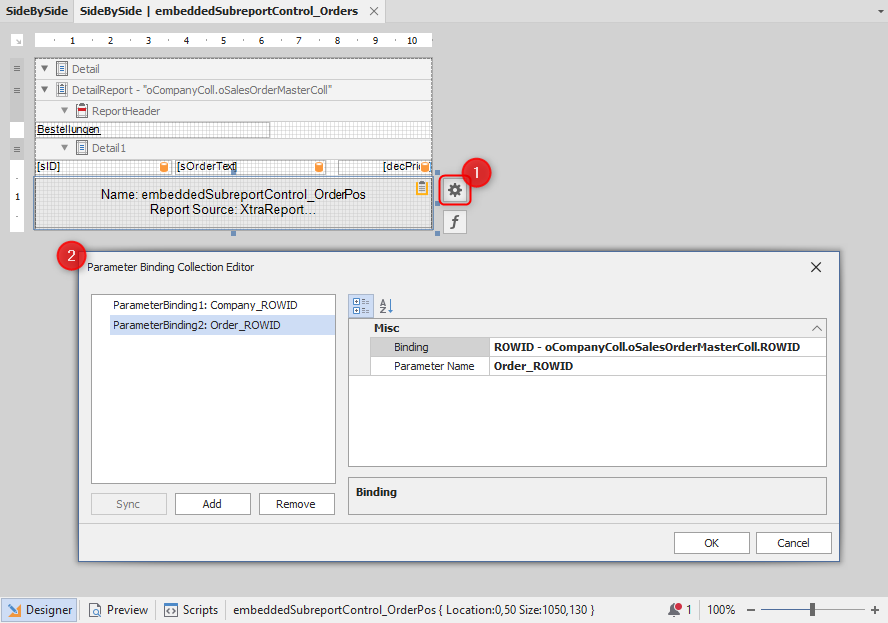This screenshot has height=623, width=888.
Task: Click the Add button
Action: (212, 504)
